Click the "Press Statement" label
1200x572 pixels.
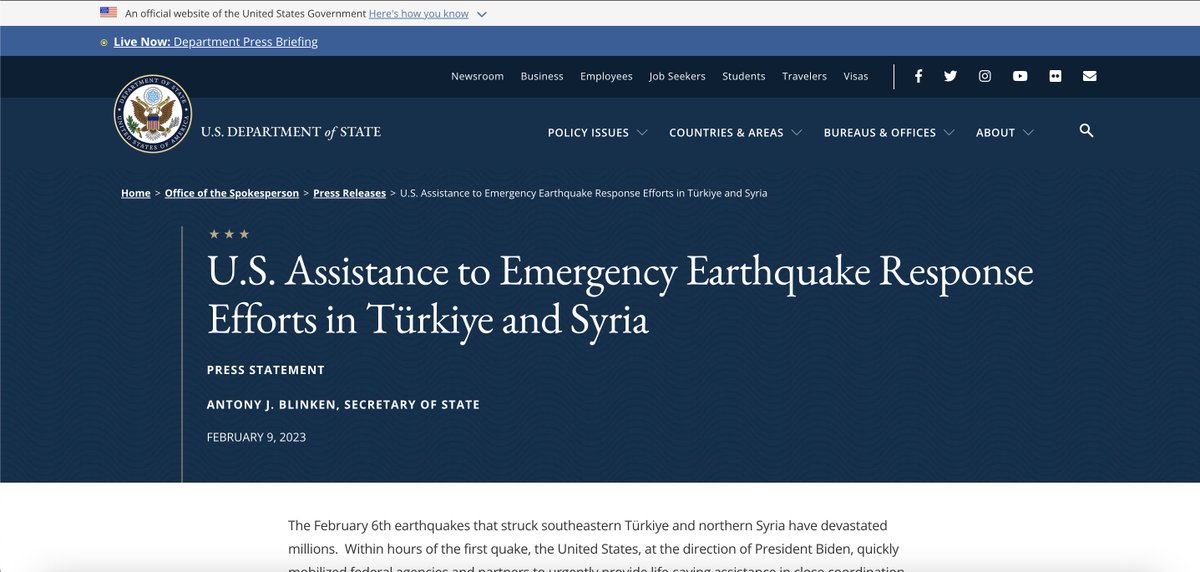tap(266, 370)
